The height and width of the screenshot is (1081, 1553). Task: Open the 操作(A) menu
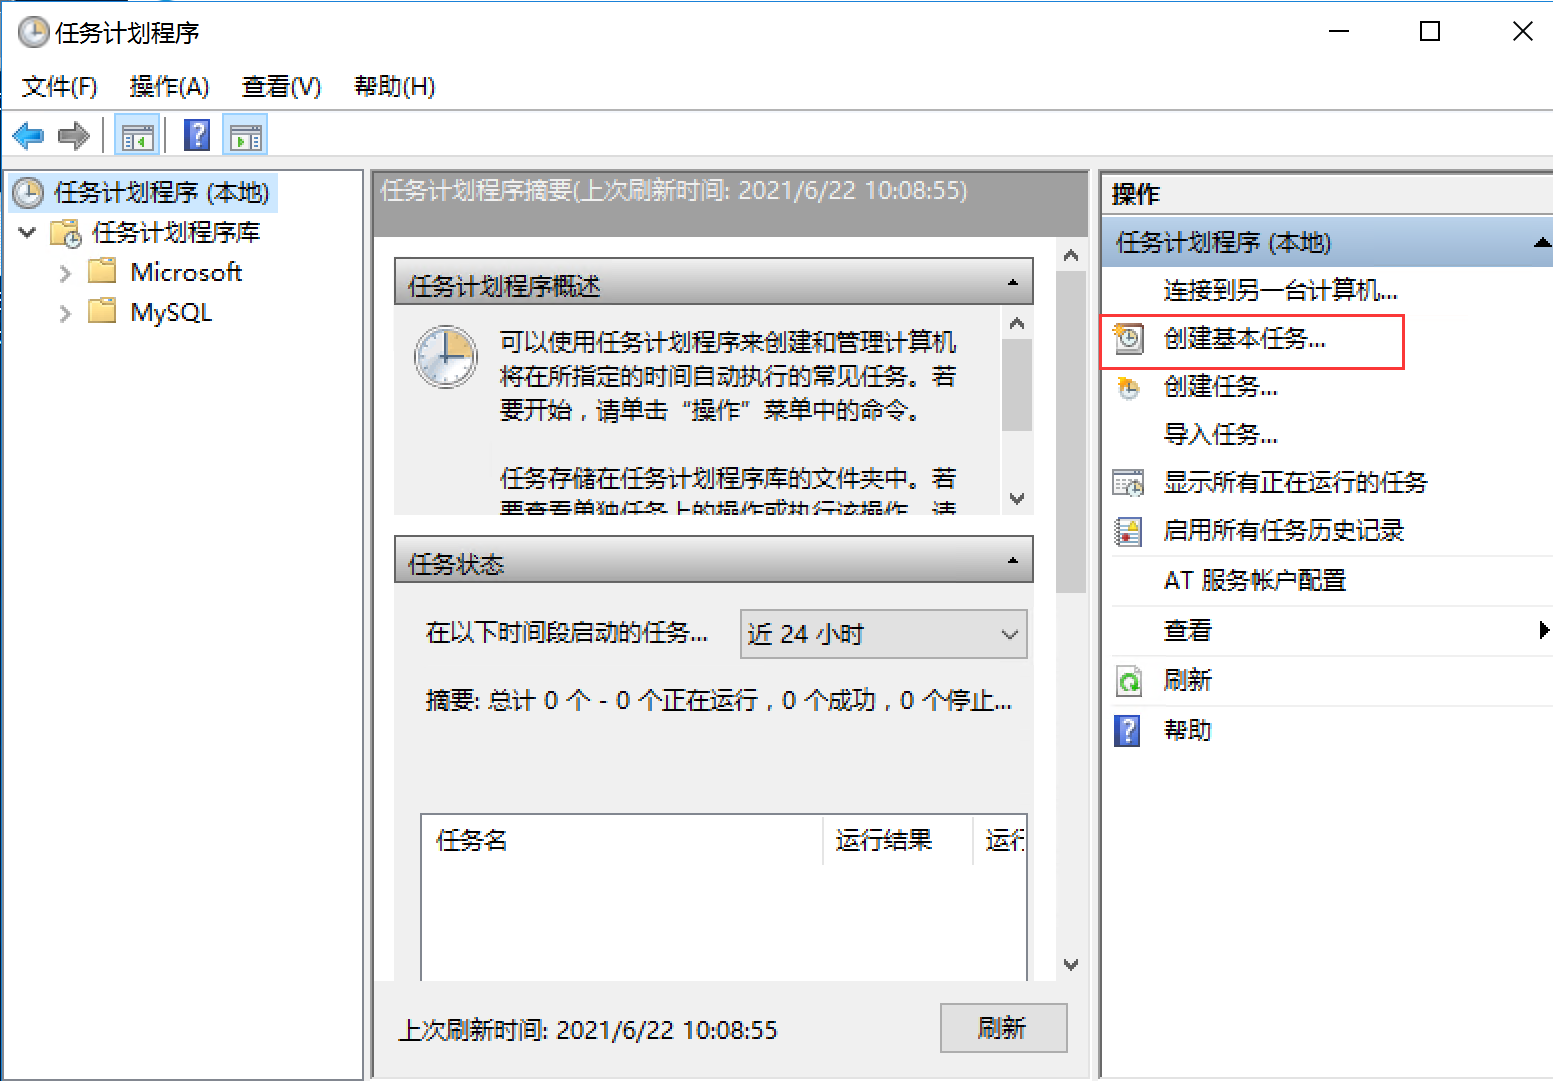(x=169, y=87)
